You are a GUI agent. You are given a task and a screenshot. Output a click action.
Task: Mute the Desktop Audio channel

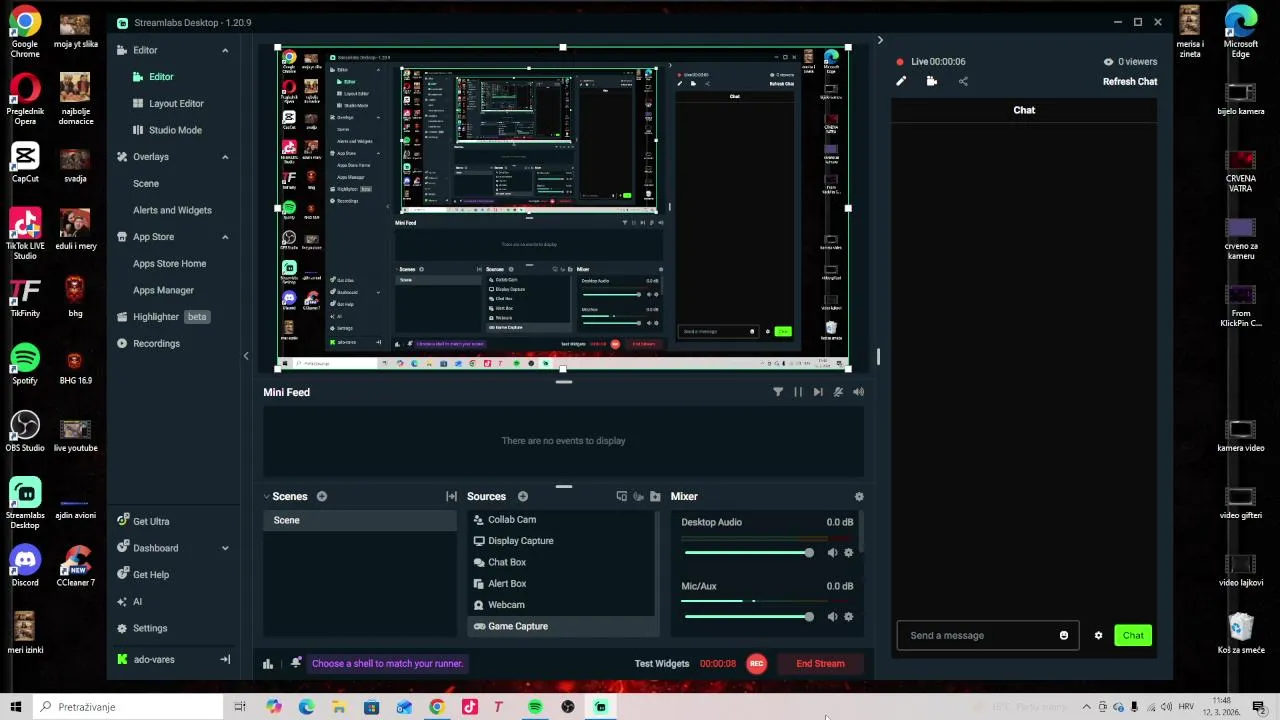click(x=832, y=553)
